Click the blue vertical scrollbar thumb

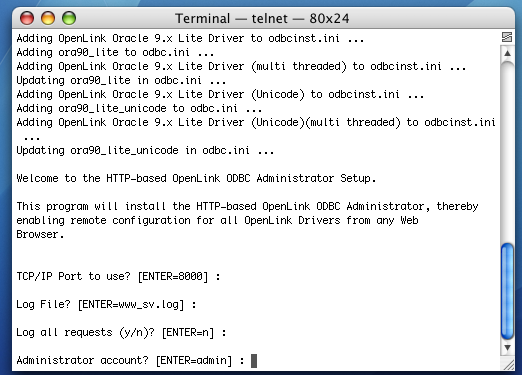tap(507, 292)
